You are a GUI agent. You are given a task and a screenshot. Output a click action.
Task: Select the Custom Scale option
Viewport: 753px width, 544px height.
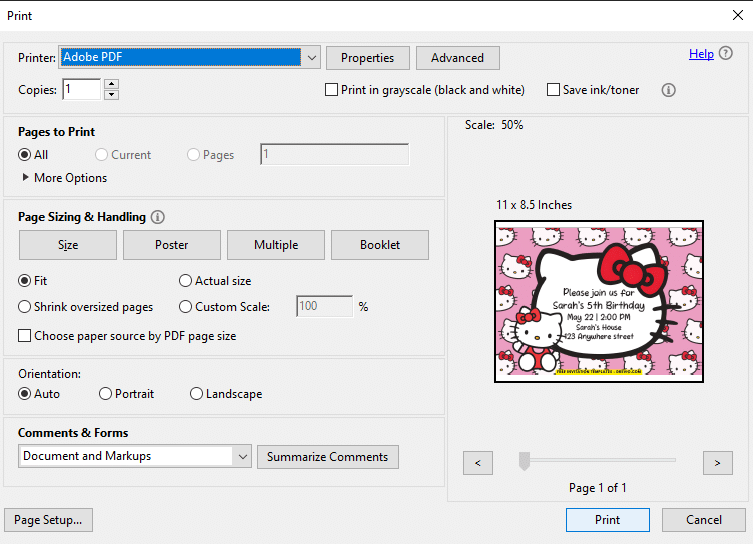pyautogui.click(x=185, y=306)
